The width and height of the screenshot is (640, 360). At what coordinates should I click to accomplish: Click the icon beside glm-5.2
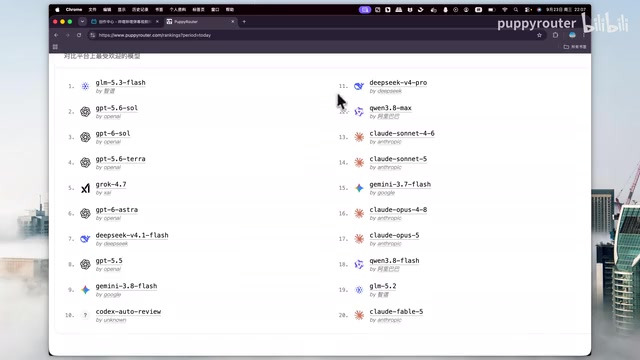[359, 290]
